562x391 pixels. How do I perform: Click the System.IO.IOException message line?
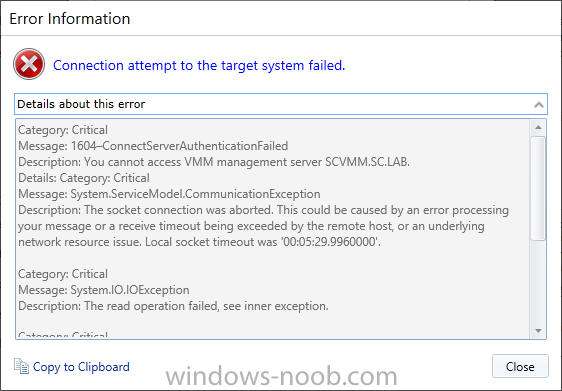104,290
